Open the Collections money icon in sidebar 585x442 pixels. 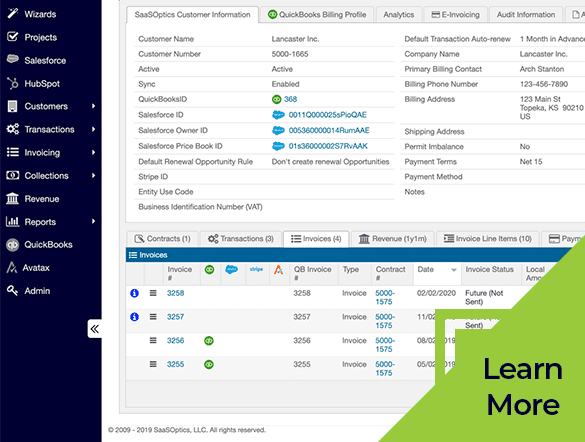(x=13, y=175)
